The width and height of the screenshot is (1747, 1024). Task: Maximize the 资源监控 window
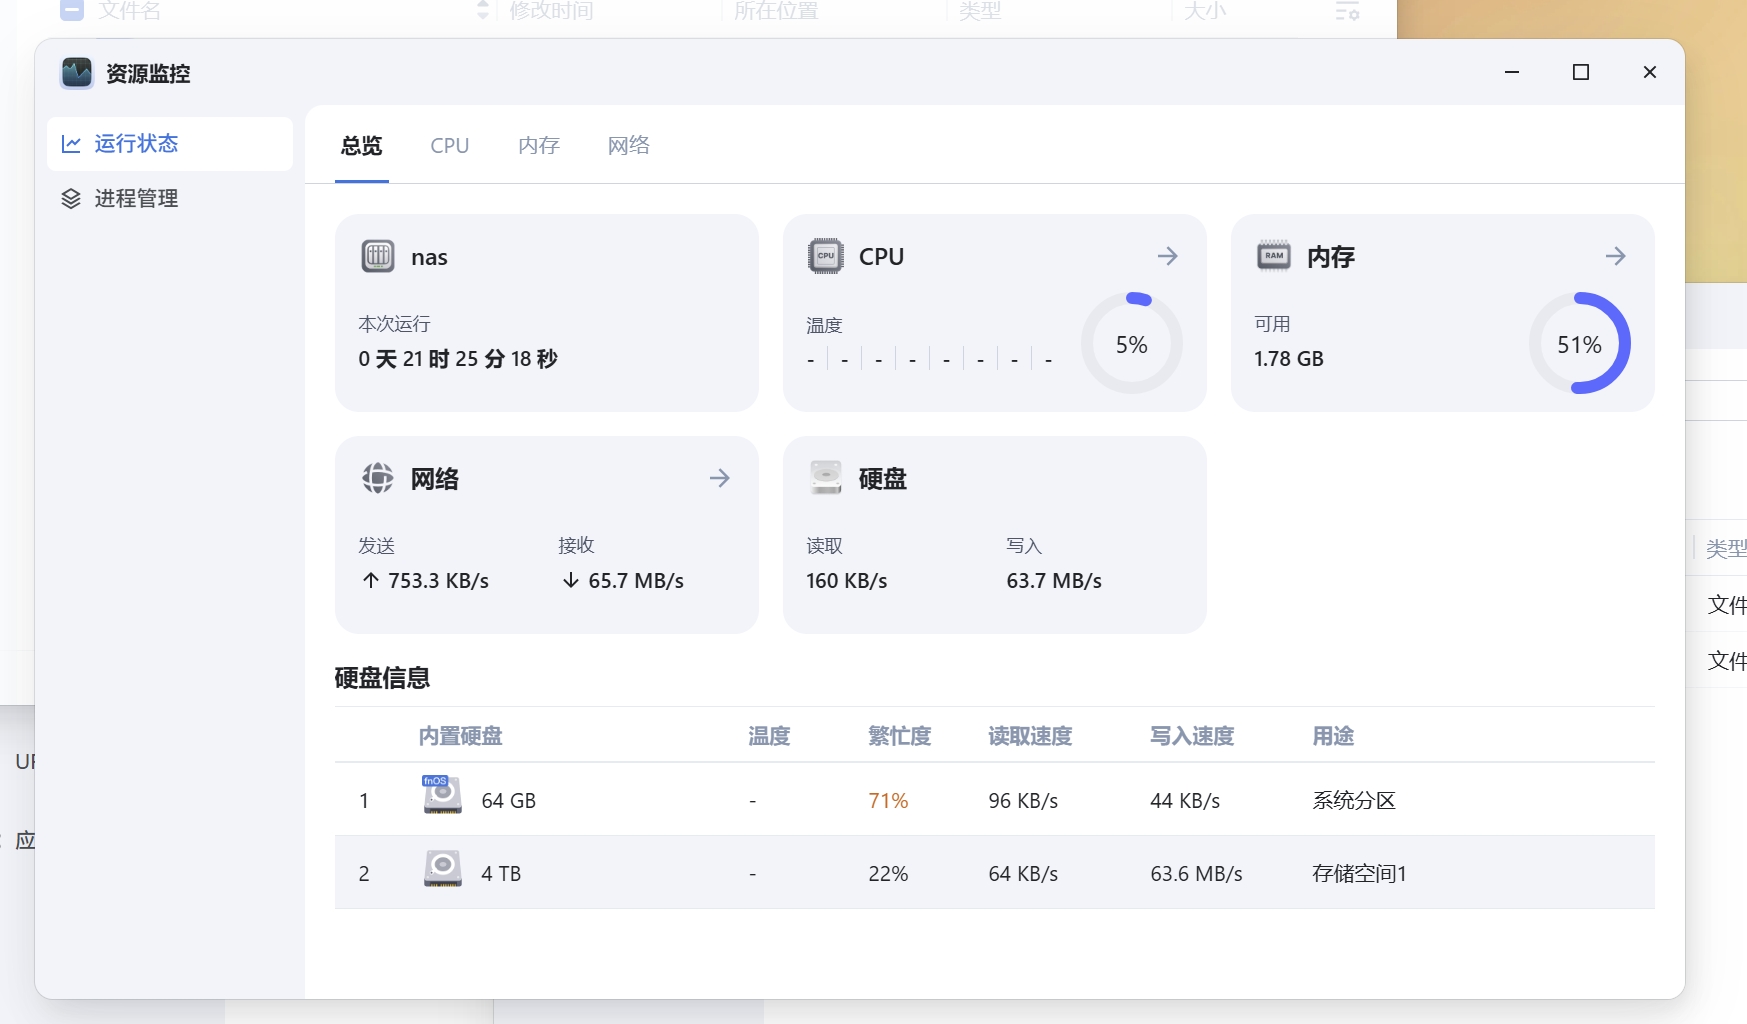click(x=1581, y=72)
